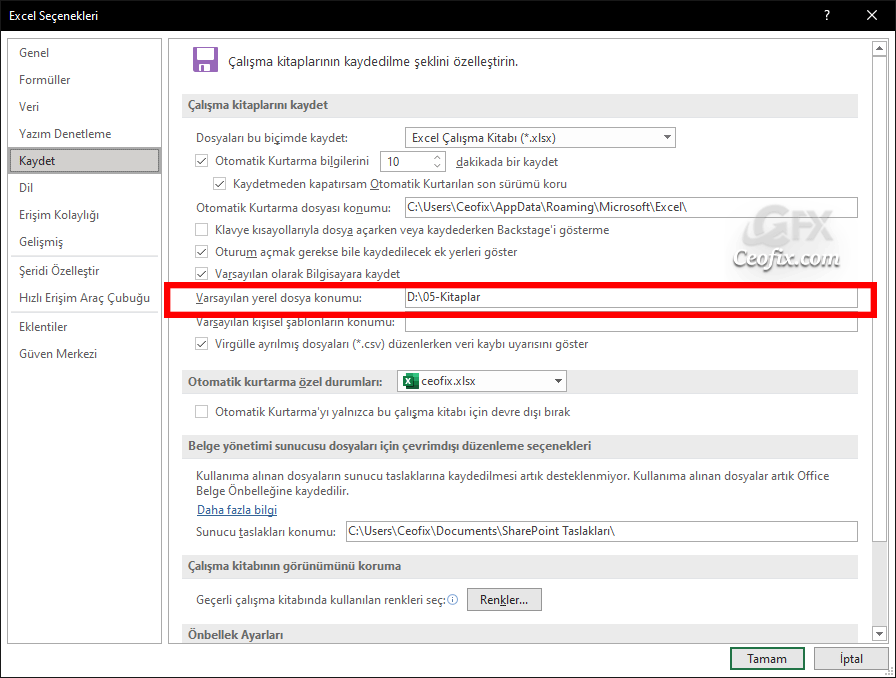Open the Genel category
This screenshot has width=896, height=678.
pos(85,53)
